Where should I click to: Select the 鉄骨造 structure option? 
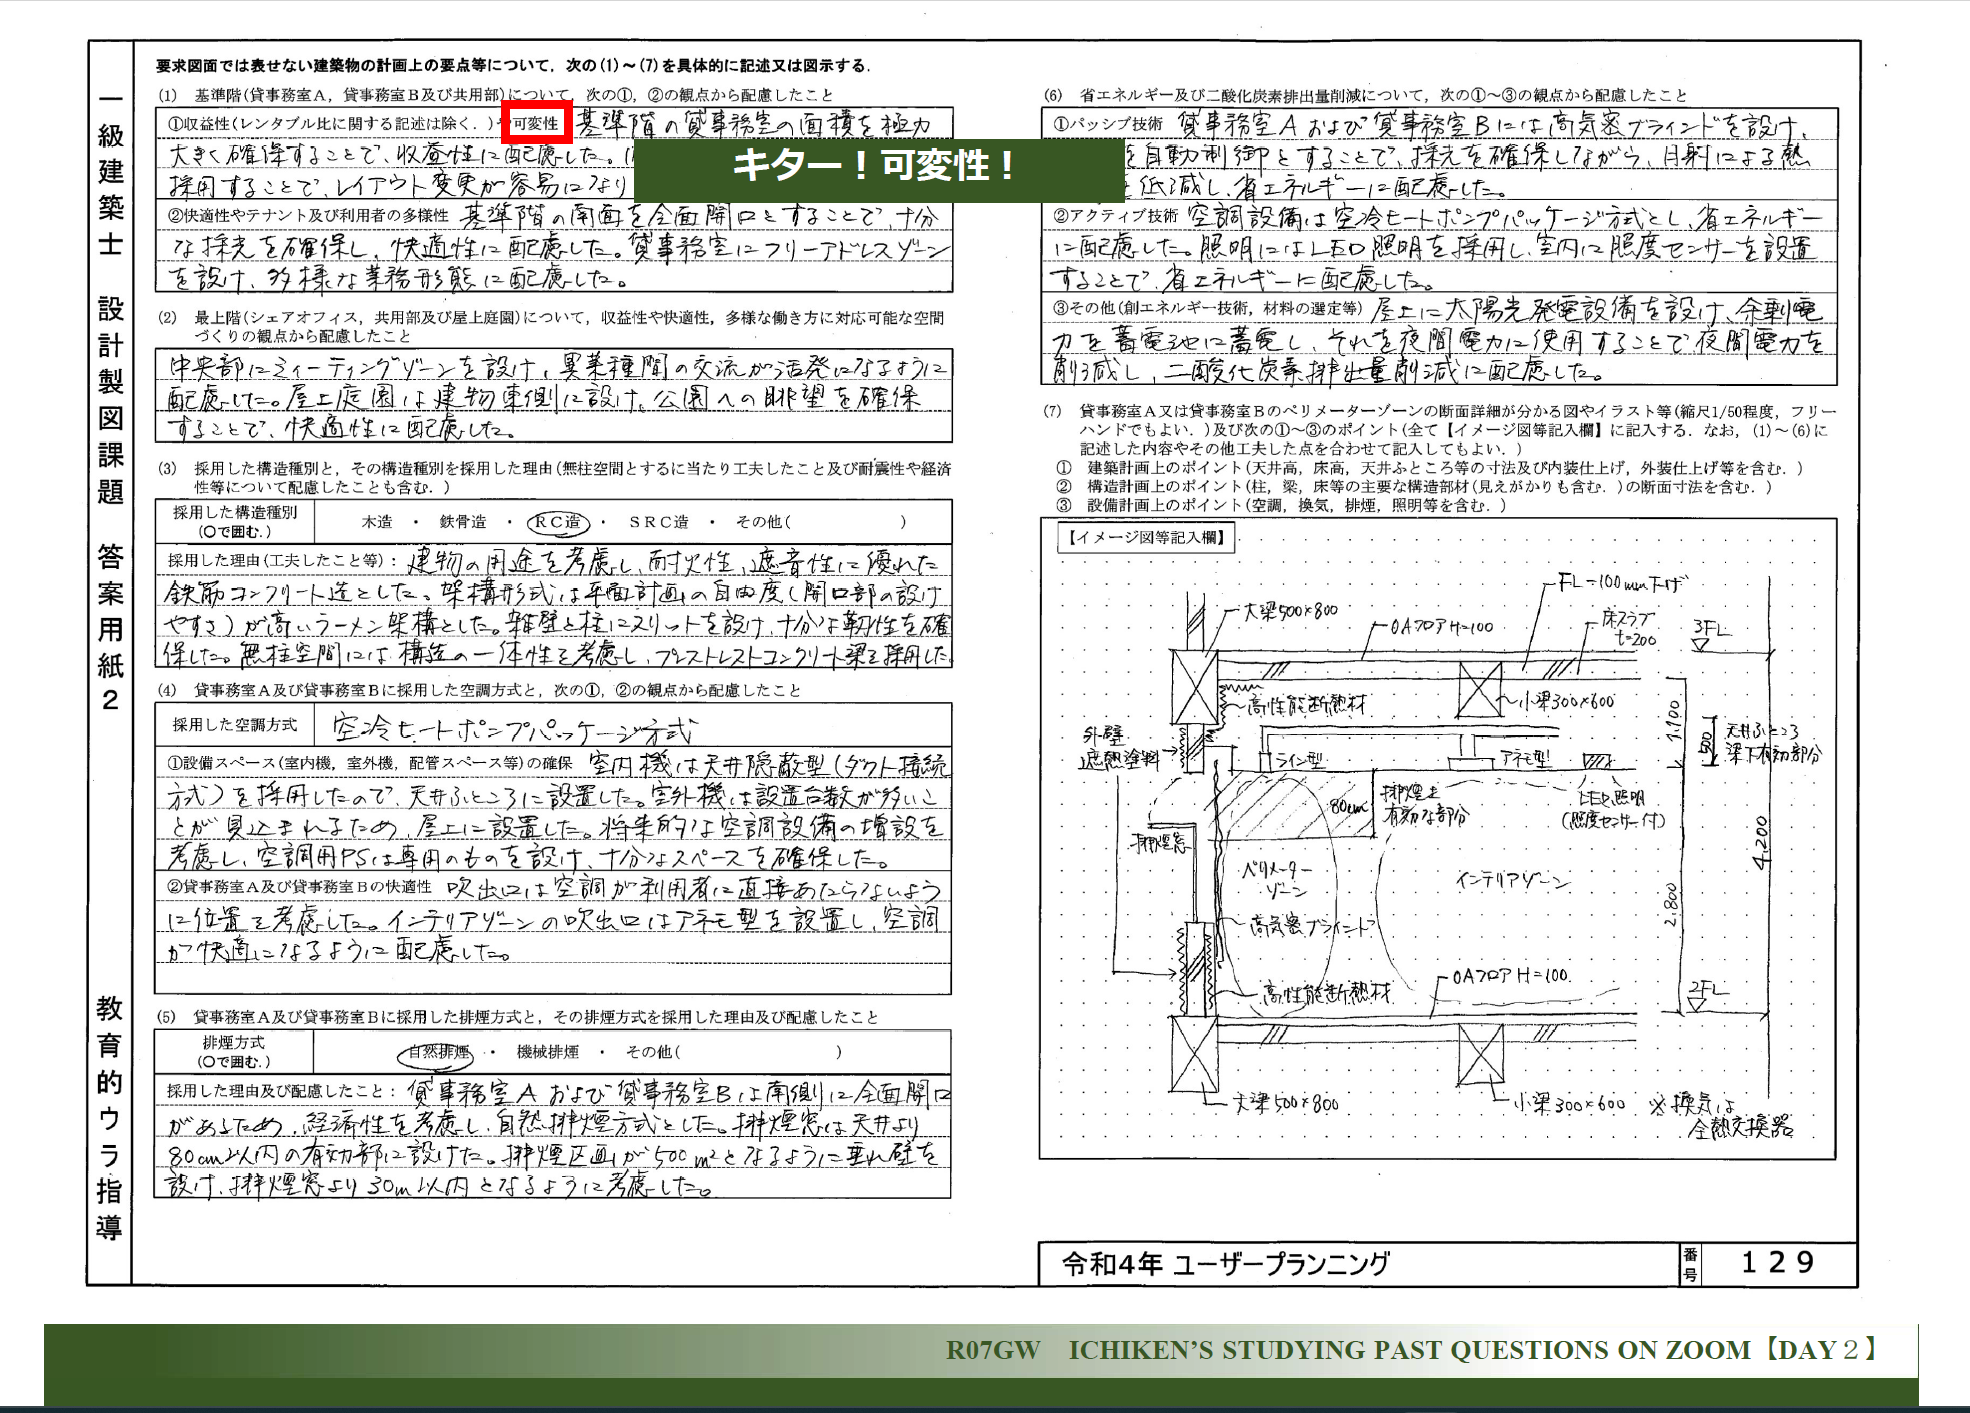(463, 522)
